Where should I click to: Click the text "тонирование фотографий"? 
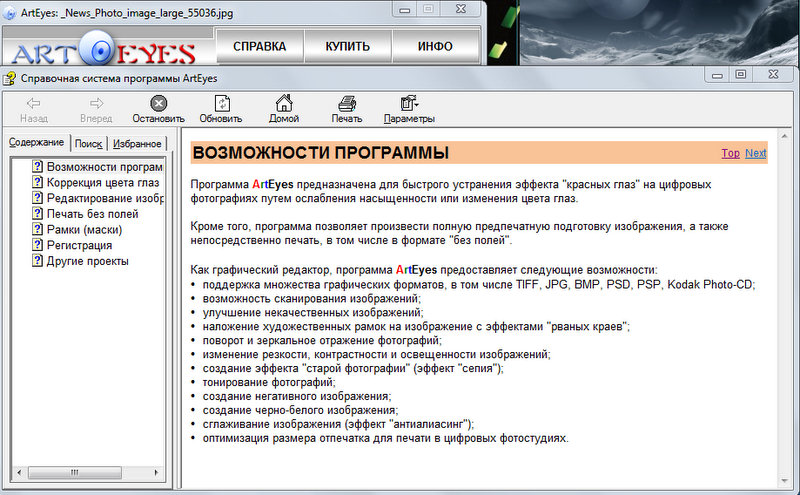[x=268, y=382]
